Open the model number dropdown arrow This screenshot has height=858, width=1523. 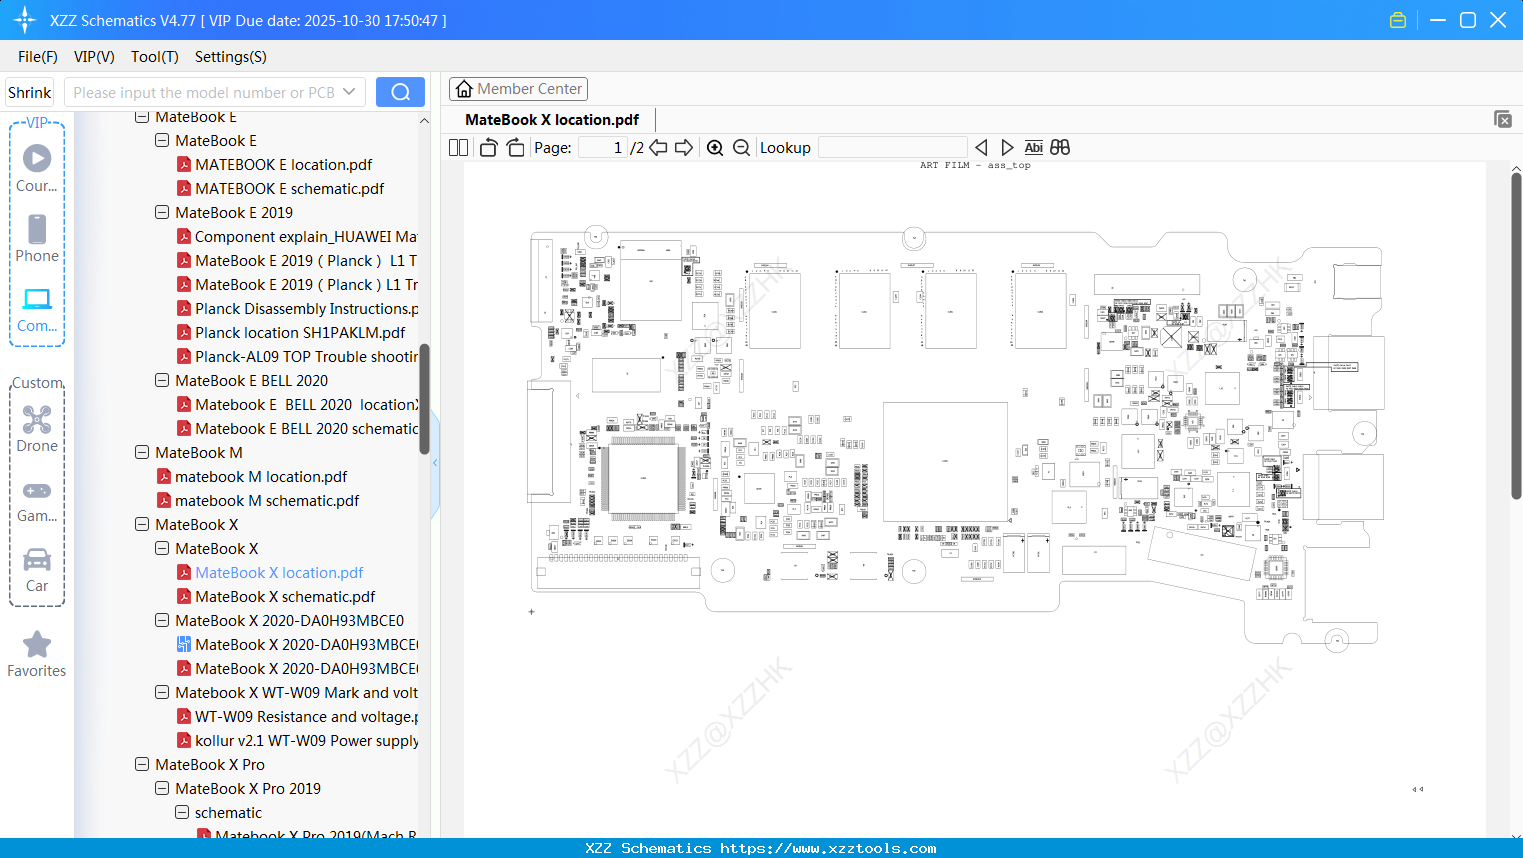pyautogui.click(x=349, y=92)
